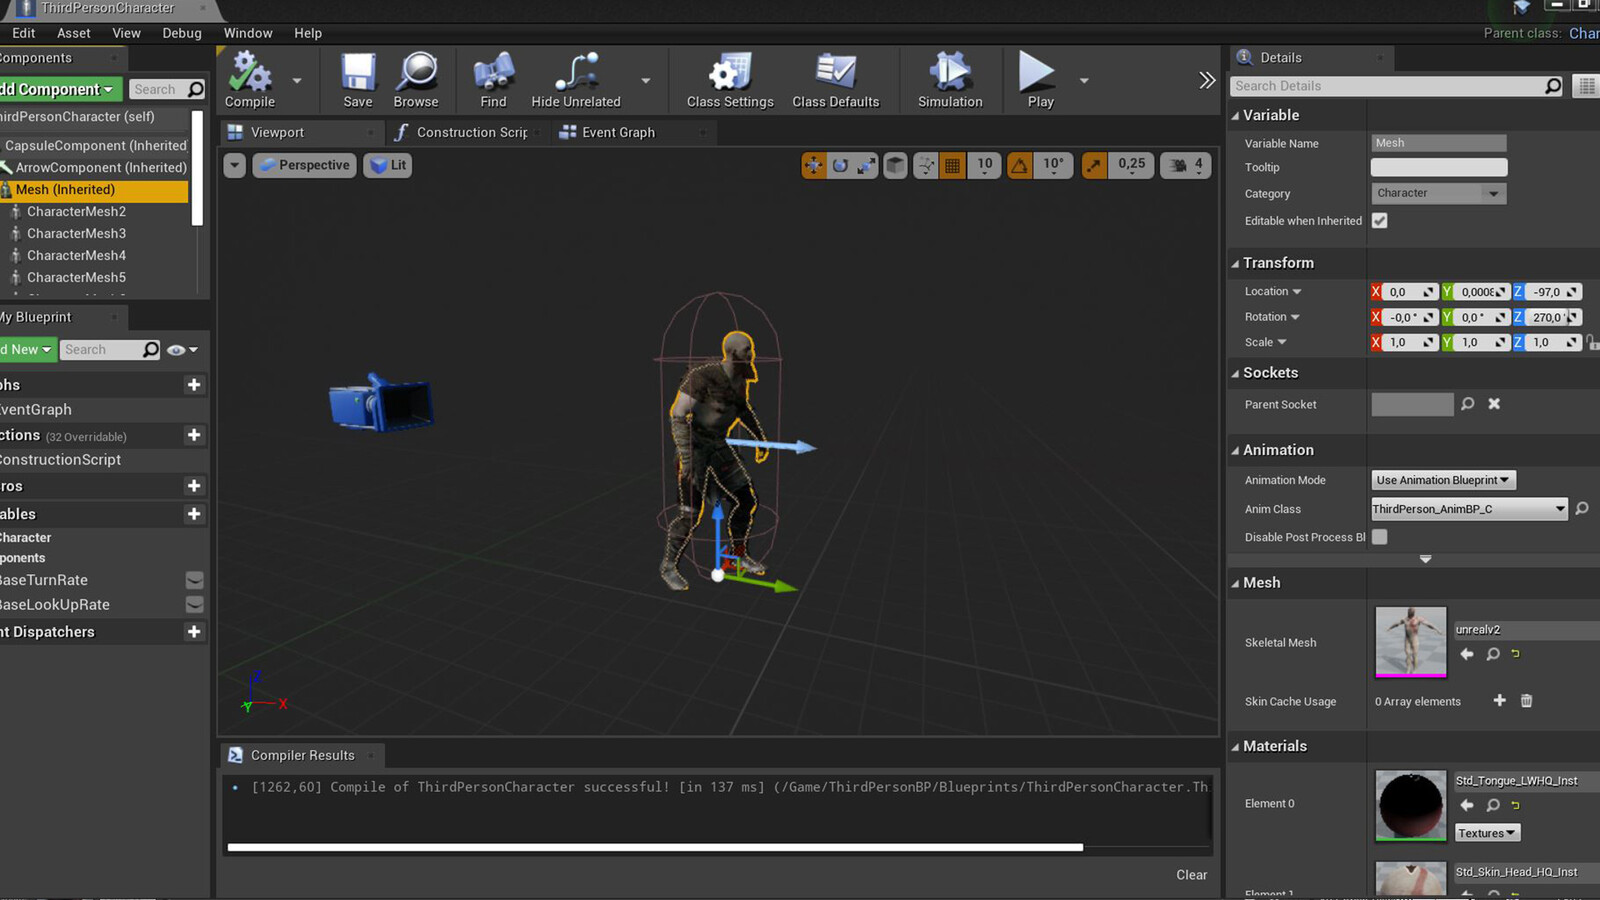This screenshot has width=1600, height=900.
Task: Click the Play button in toolbar
Action: pyautogui.click(x=1040, y=80)
